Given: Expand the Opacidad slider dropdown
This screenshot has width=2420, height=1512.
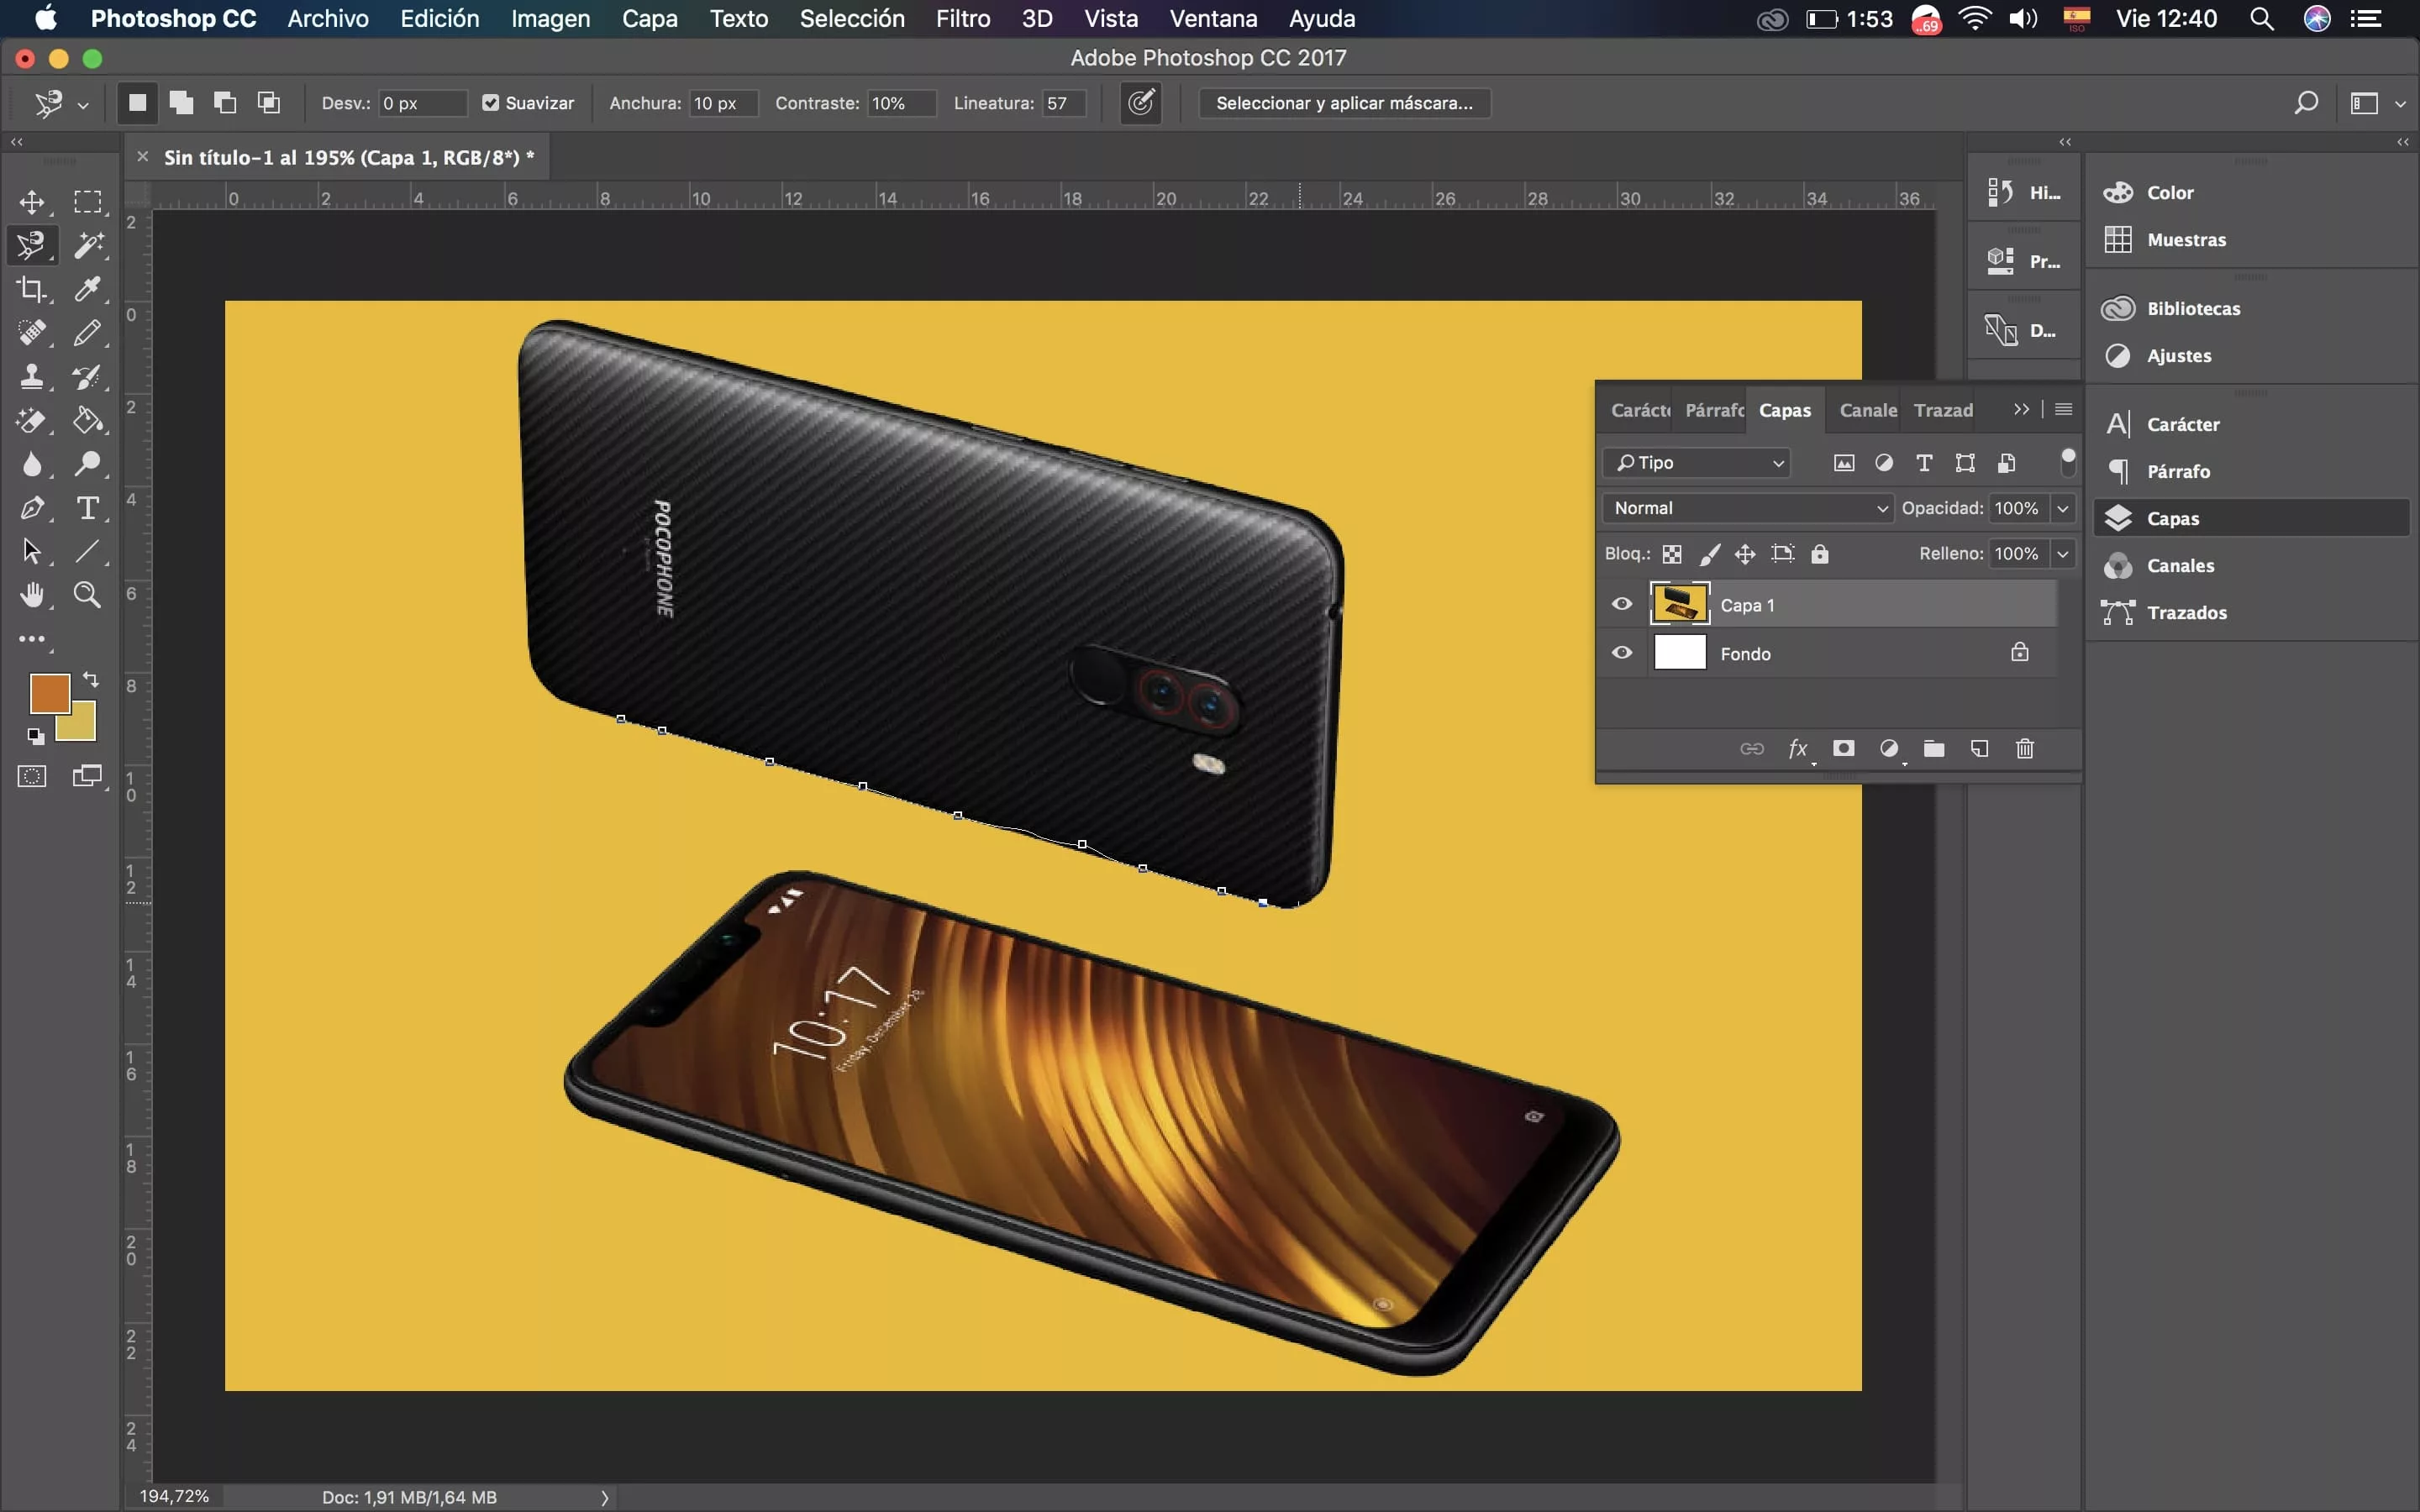Looking at the screenshot, I should click(2062, 508).
